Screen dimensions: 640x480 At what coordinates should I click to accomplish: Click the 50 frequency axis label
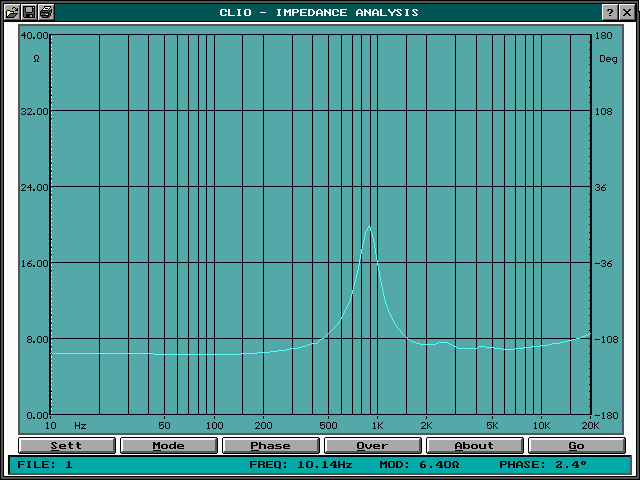tap(164, 426)
